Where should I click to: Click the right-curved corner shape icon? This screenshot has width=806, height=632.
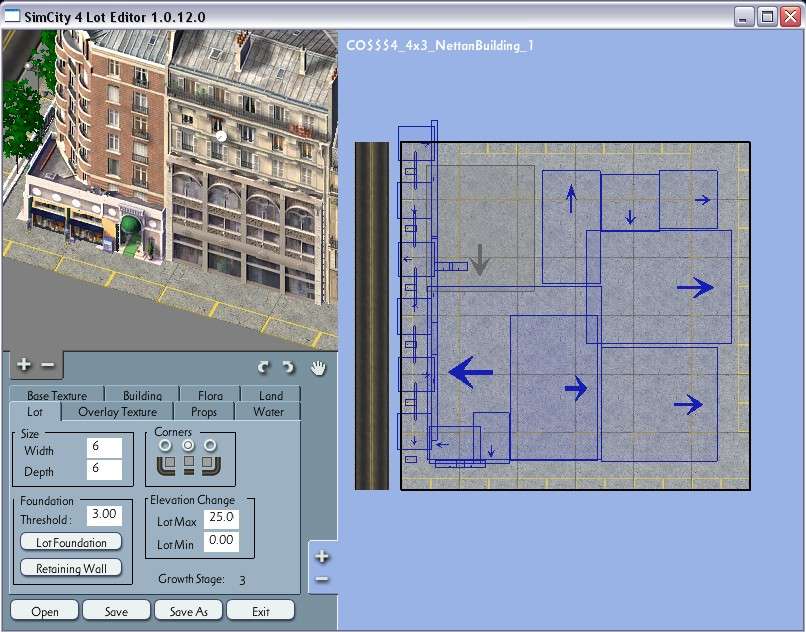click(211, 465)
